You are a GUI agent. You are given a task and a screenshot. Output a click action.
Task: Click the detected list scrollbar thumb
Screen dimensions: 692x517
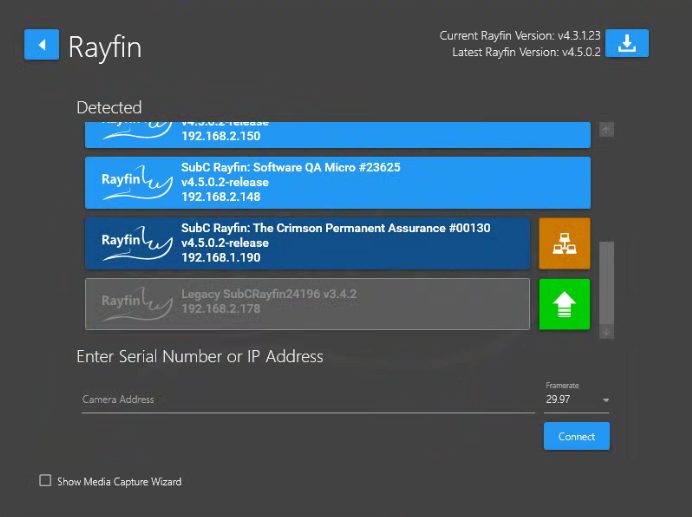606,283
